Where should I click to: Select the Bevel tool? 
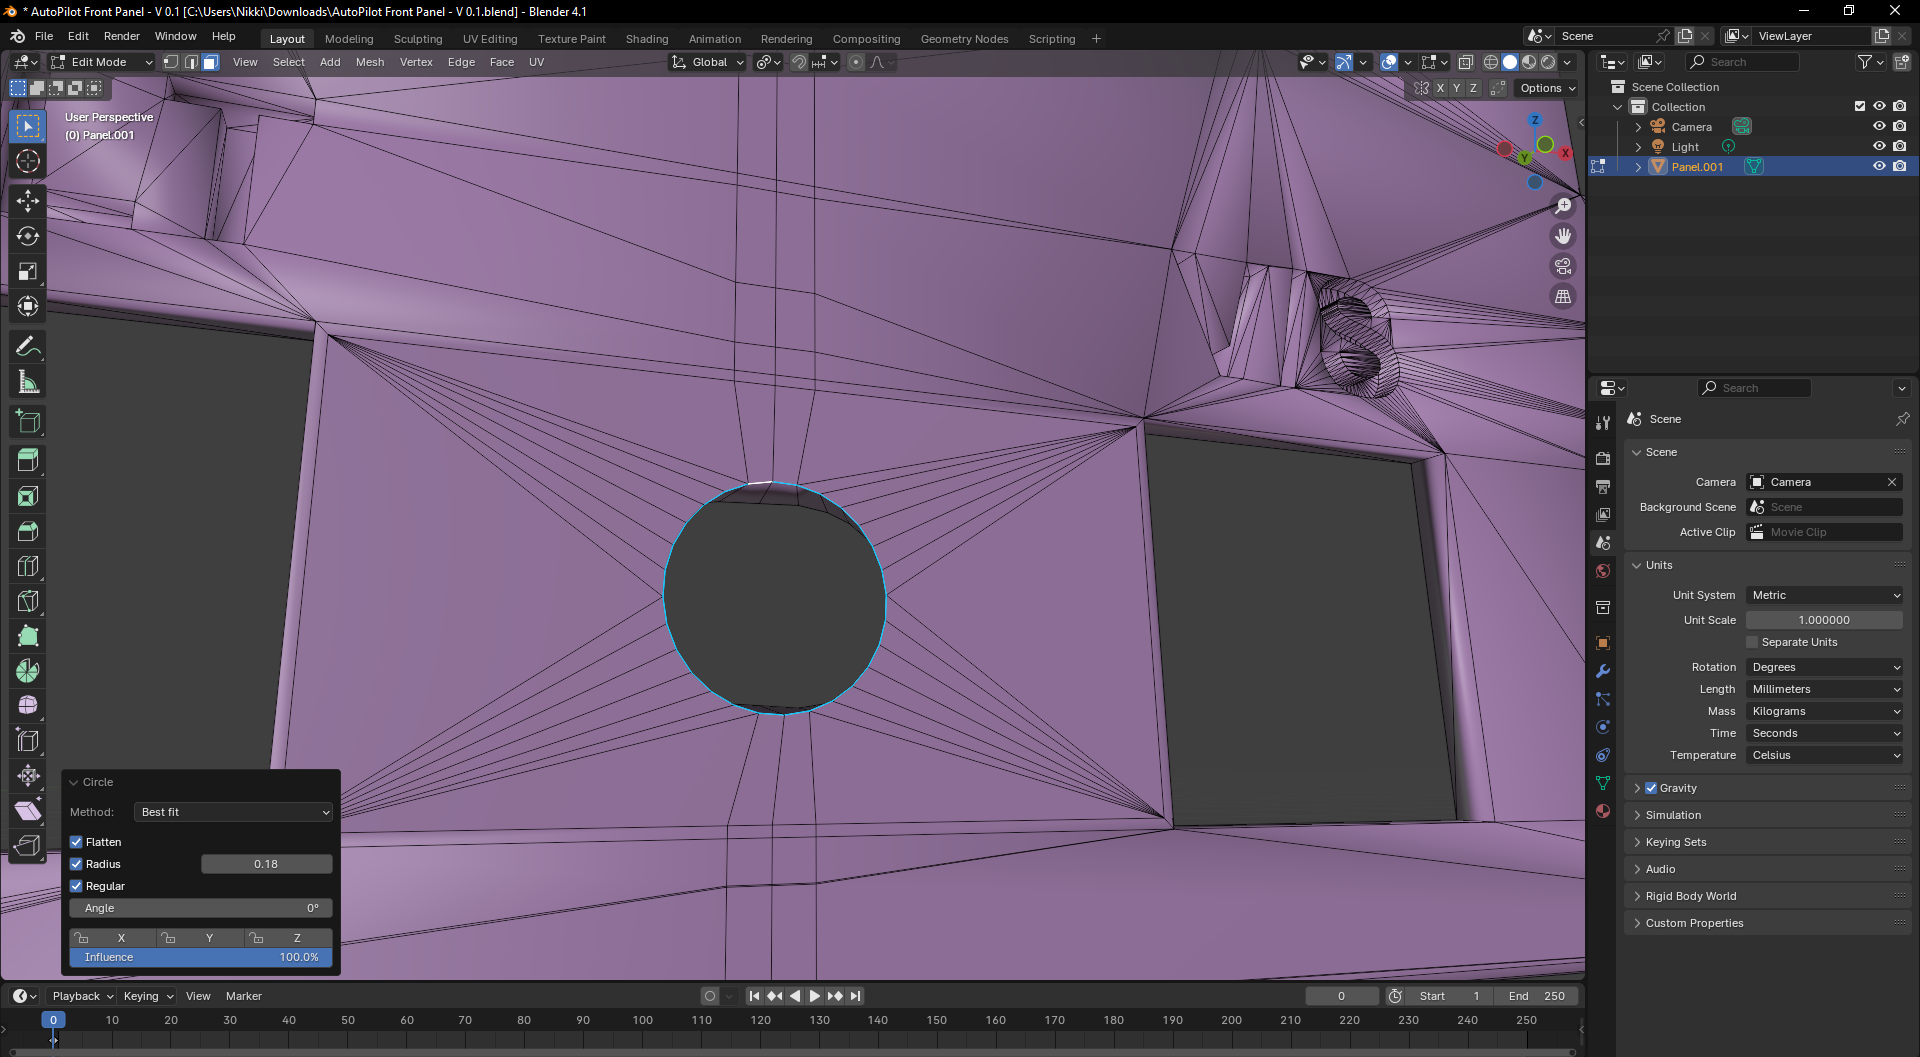pyautogui.click(x=28, y=531)
